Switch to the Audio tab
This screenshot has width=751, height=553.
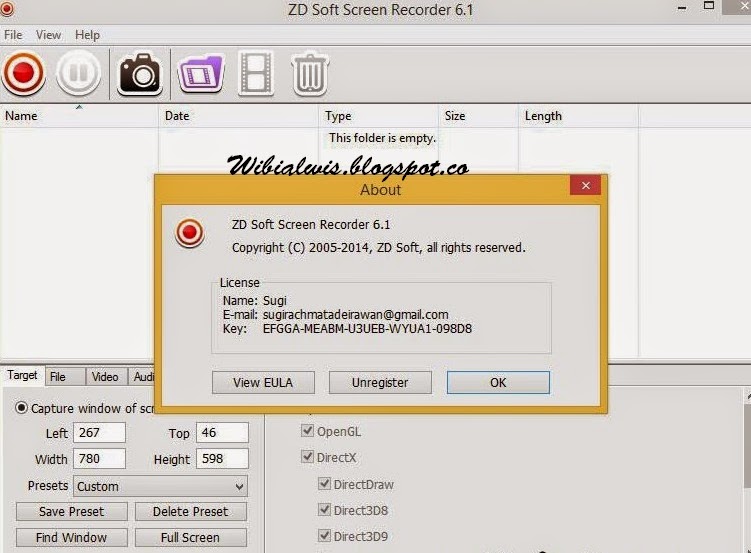point(143,377)
